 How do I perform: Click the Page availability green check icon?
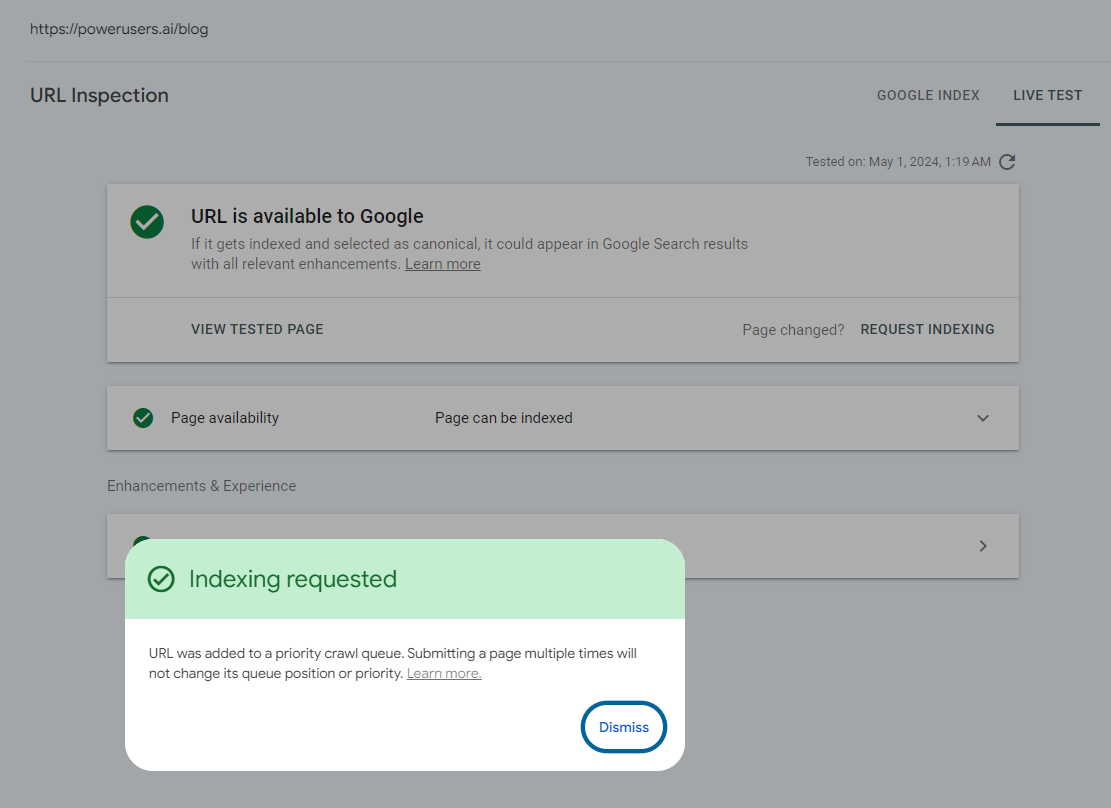click(x=143, y=418)
